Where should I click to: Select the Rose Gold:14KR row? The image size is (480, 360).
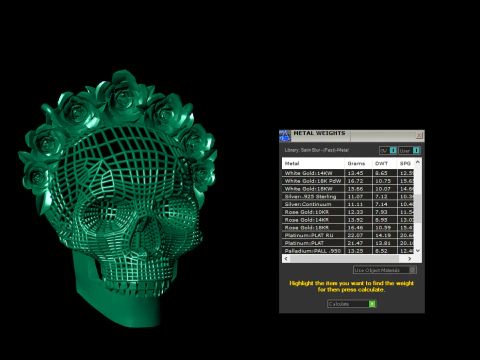point(348,220)
